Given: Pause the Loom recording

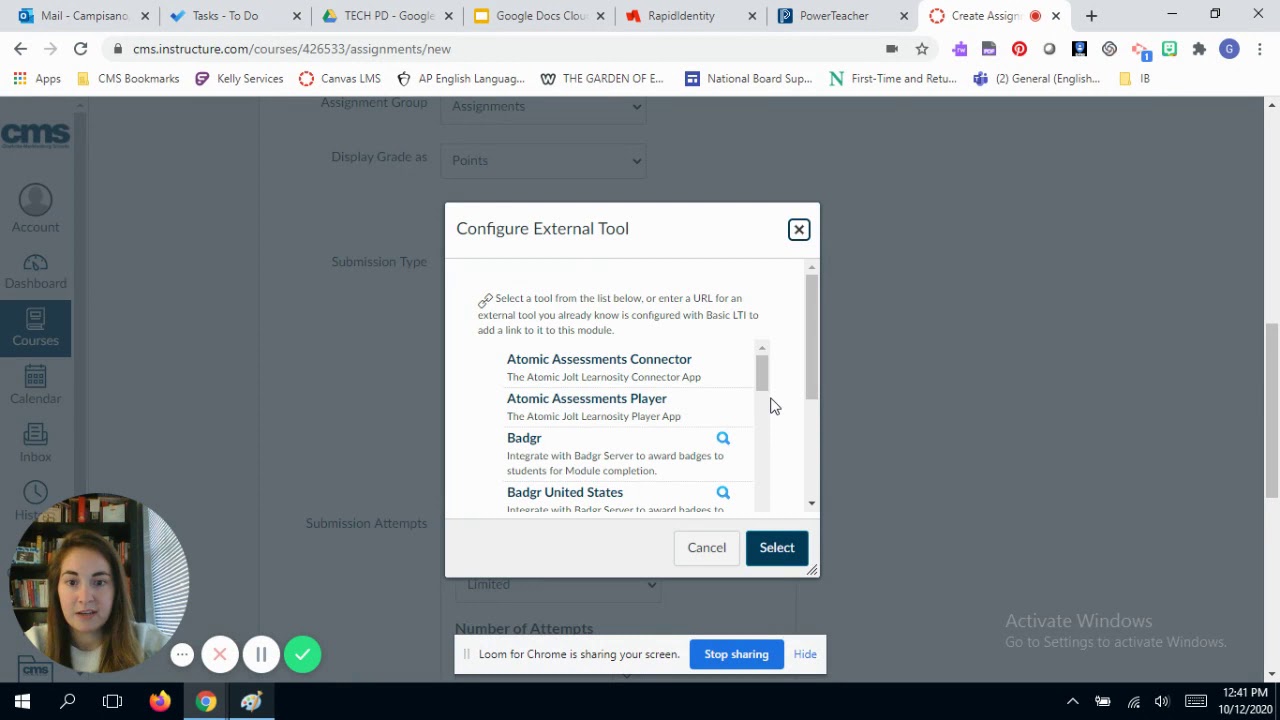Looking at the screenshot, I should pyautogui.click(x=261, y=655).
